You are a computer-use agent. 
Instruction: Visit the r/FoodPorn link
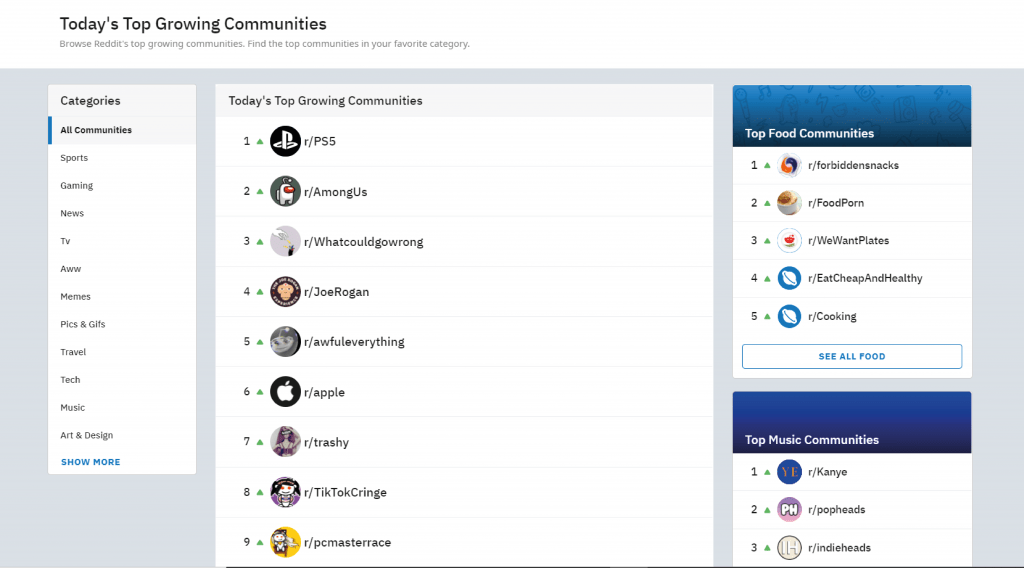tap(836, 203)
